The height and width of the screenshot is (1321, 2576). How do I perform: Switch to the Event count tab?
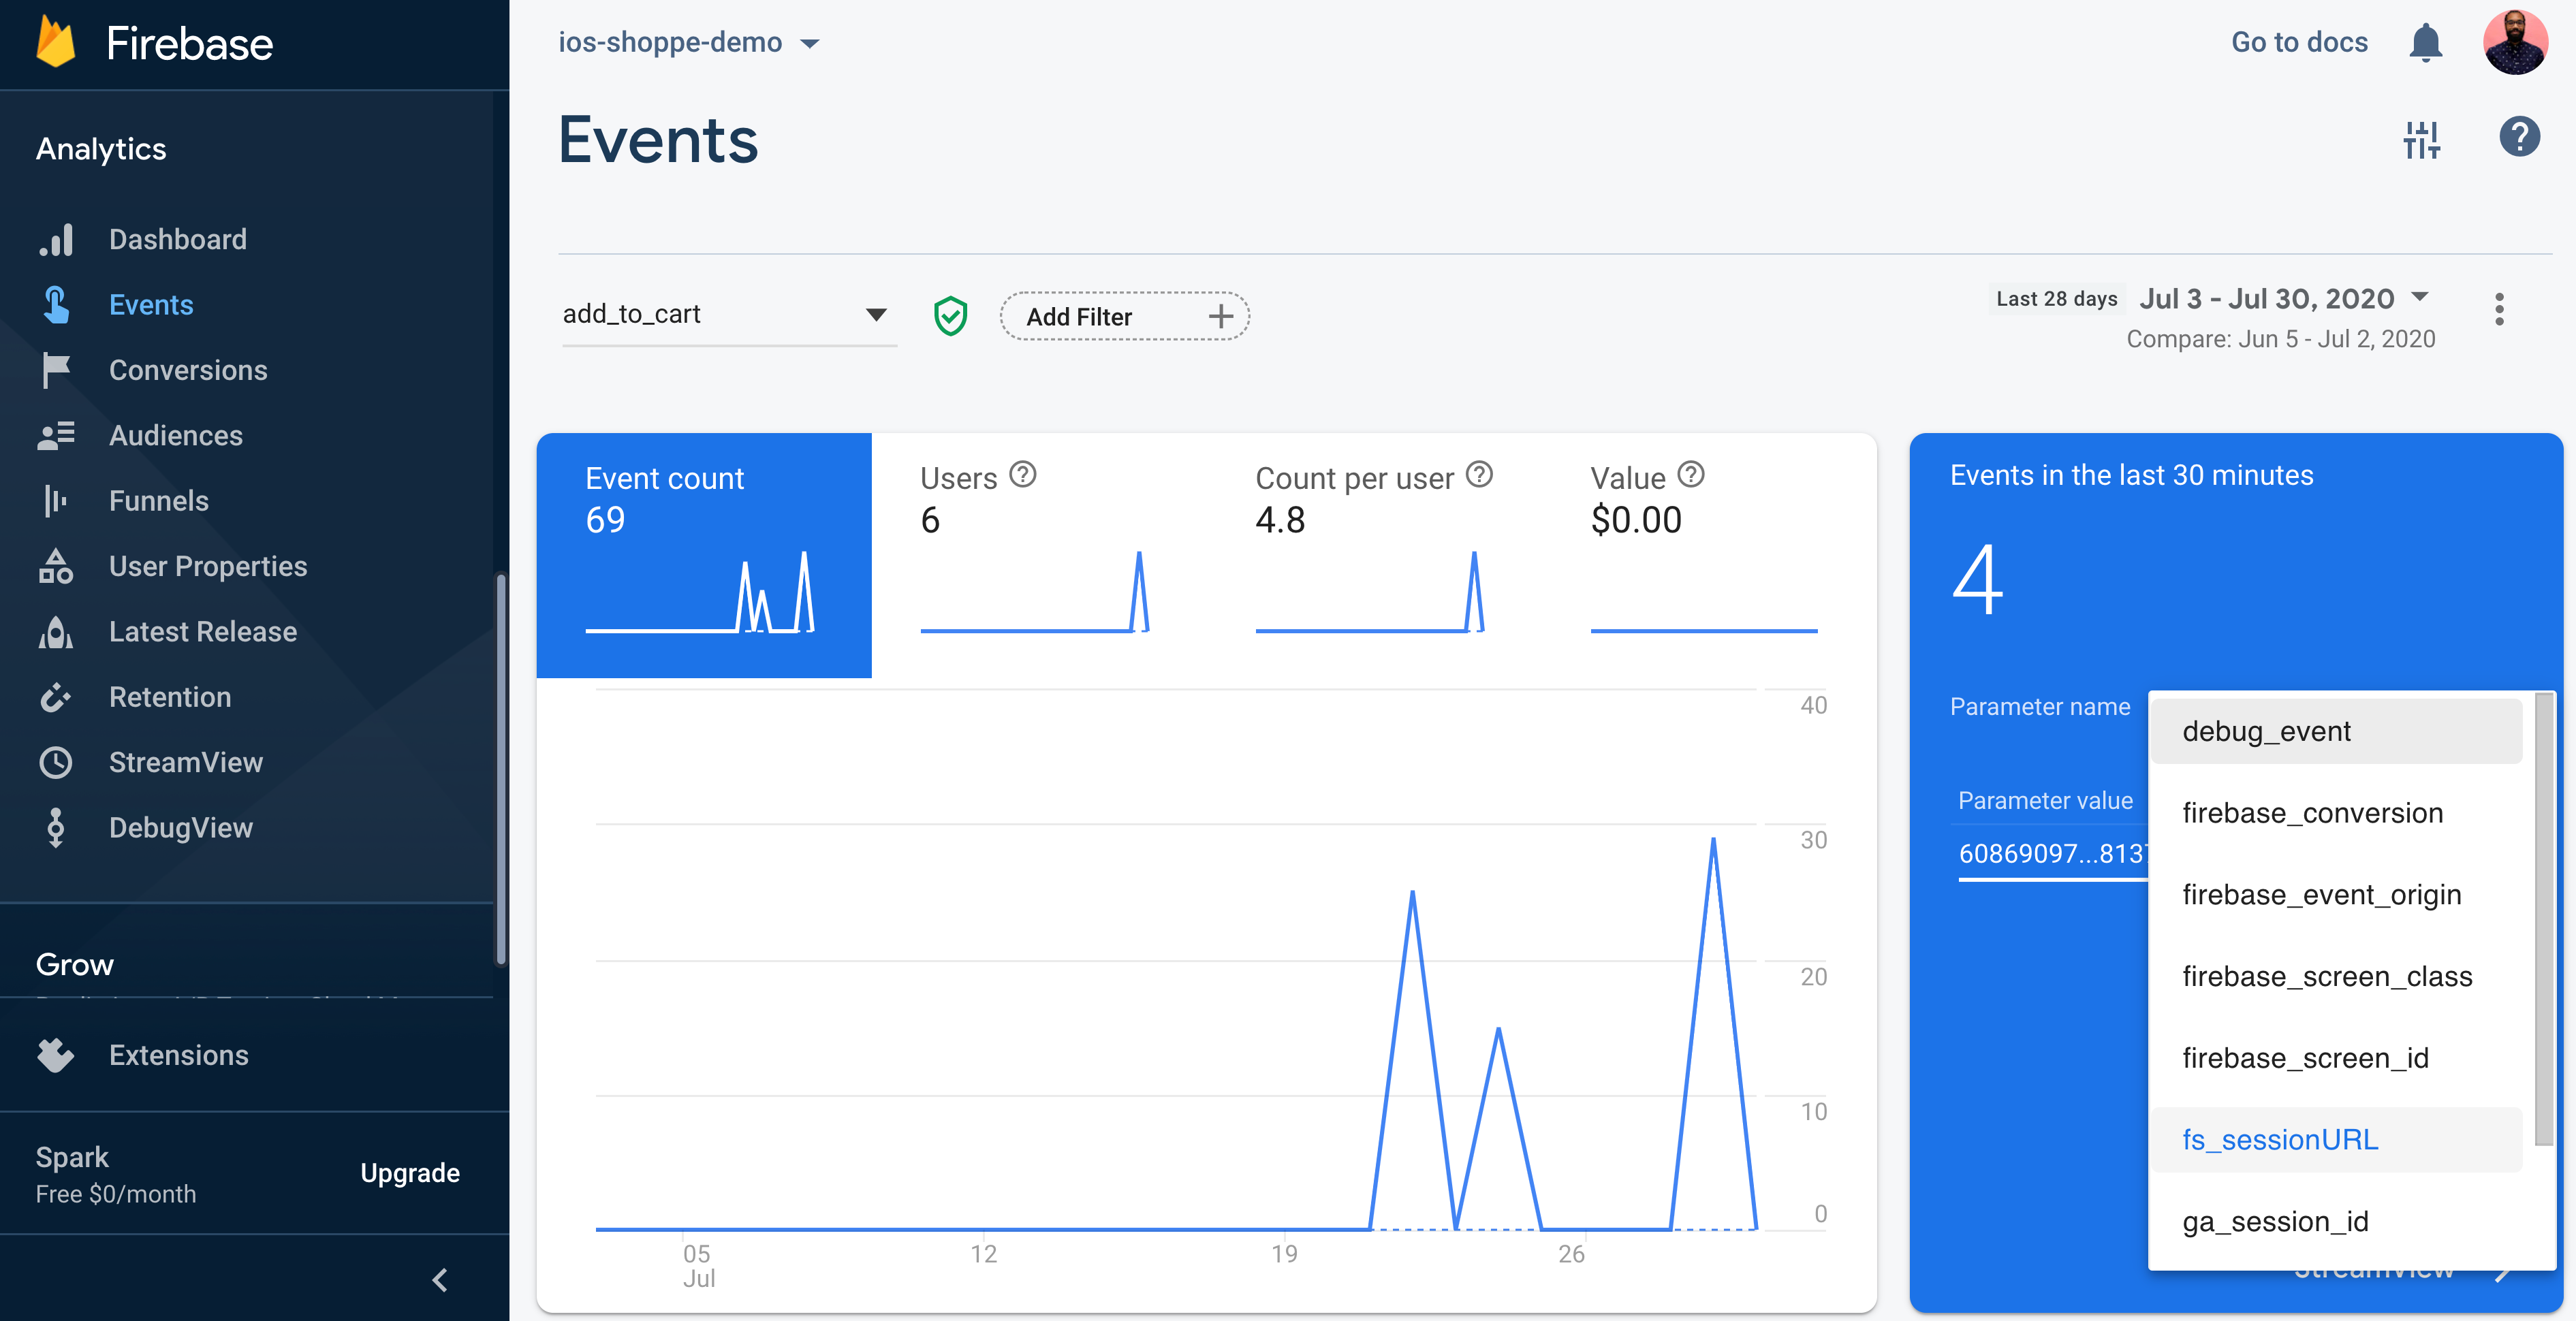click(704, 555)
